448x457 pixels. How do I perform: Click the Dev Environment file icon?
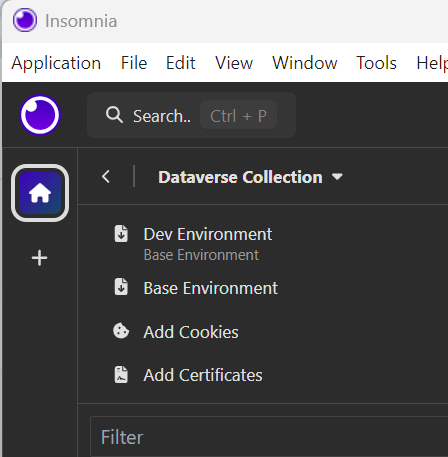121,234
